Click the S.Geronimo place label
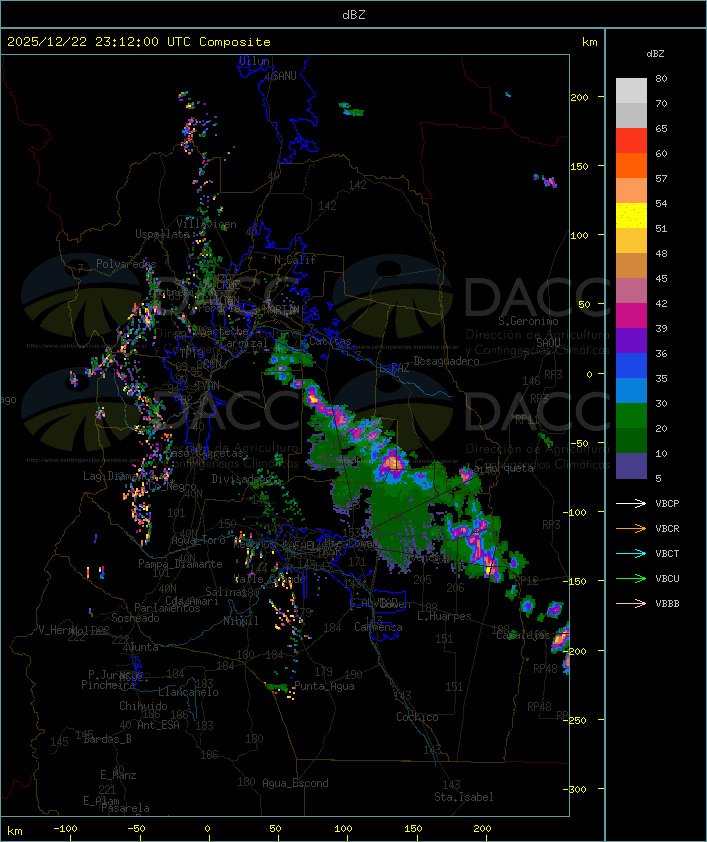 (528, 321)
